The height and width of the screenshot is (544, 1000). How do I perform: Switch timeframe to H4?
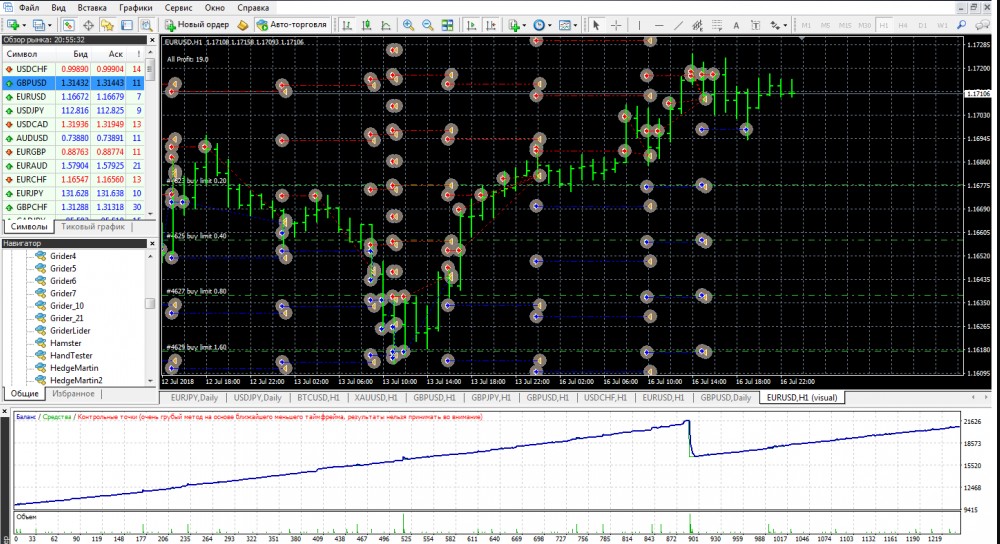click(902, 25)
